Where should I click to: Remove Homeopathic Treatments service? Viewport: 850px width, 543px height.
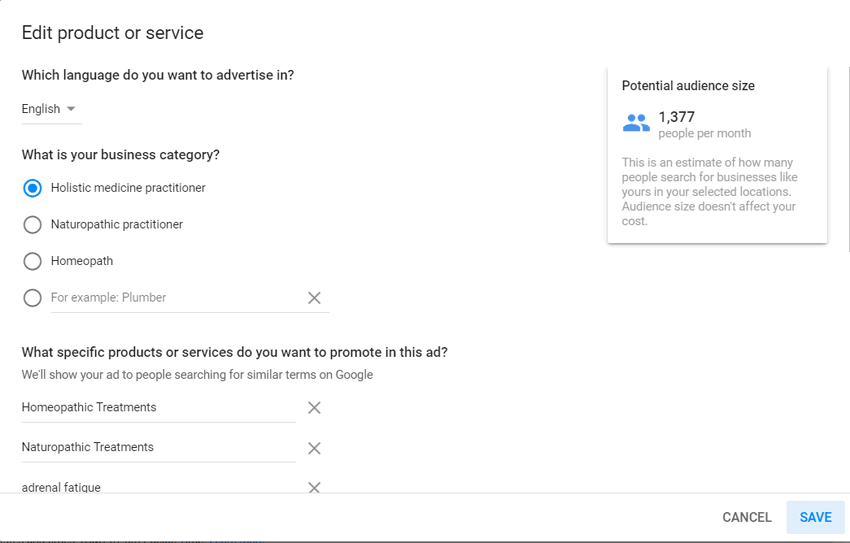[x=314, y=408]
